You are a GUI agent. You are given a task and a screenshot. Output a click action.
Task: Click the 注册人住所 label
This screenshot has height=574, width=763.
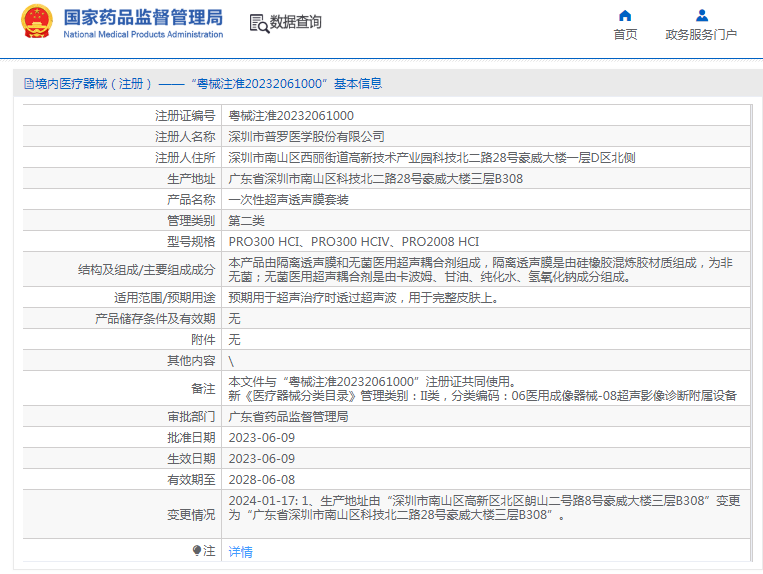pyautogui.click(x=185, y=158)
